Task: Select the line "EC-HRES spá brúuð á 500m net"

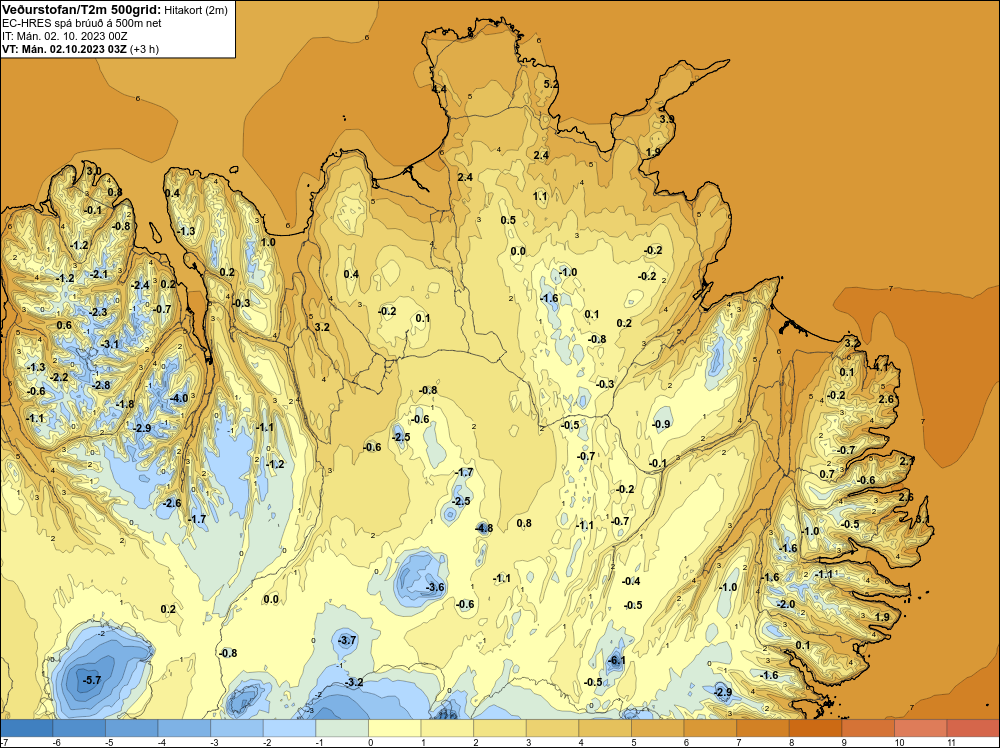Action: point(82,23)
